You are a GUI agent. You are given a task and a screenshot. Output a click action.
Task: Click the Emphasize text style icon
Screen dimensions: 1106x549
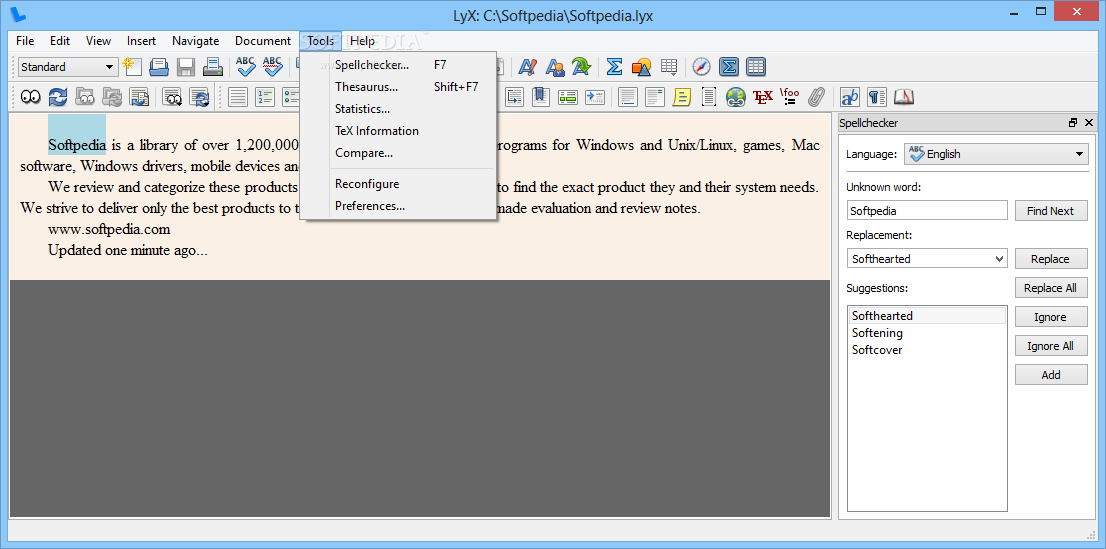[528, 67]
